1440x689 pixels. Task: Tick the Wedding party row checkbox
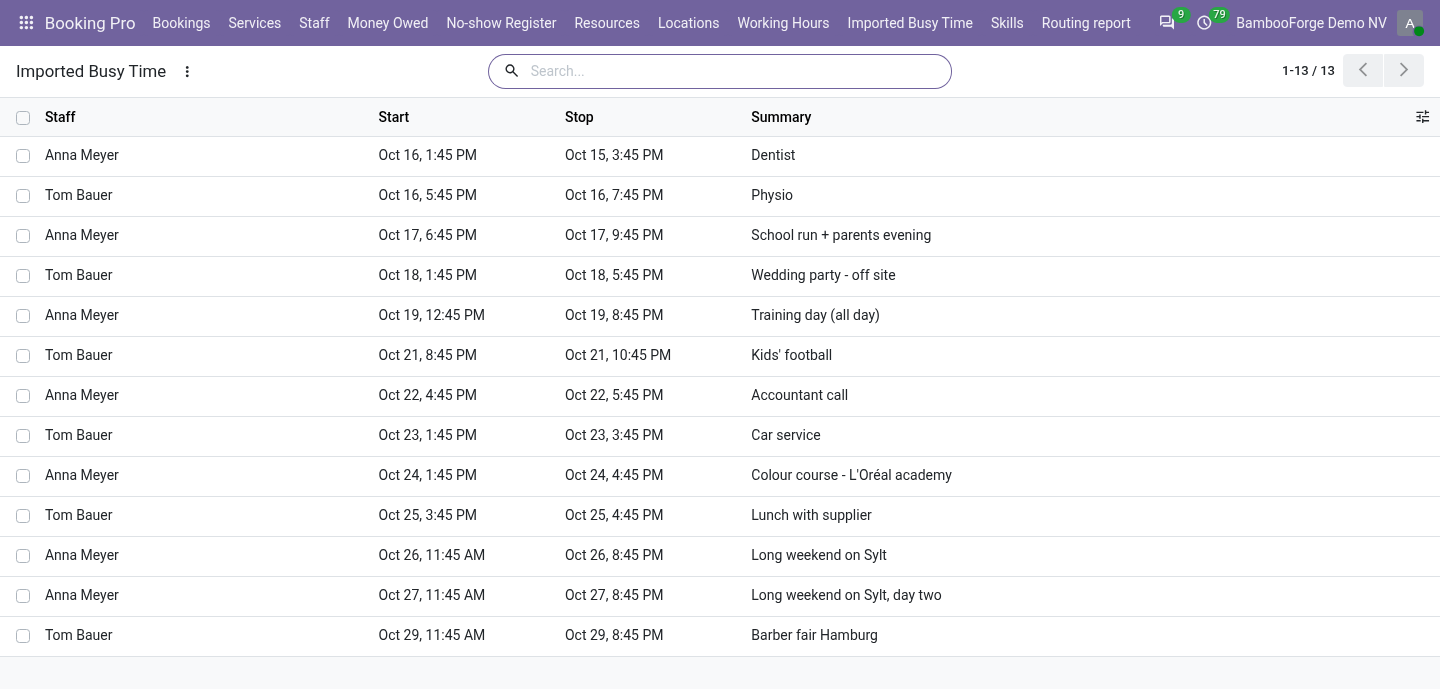pyautogui.click(x=23, y=276)
